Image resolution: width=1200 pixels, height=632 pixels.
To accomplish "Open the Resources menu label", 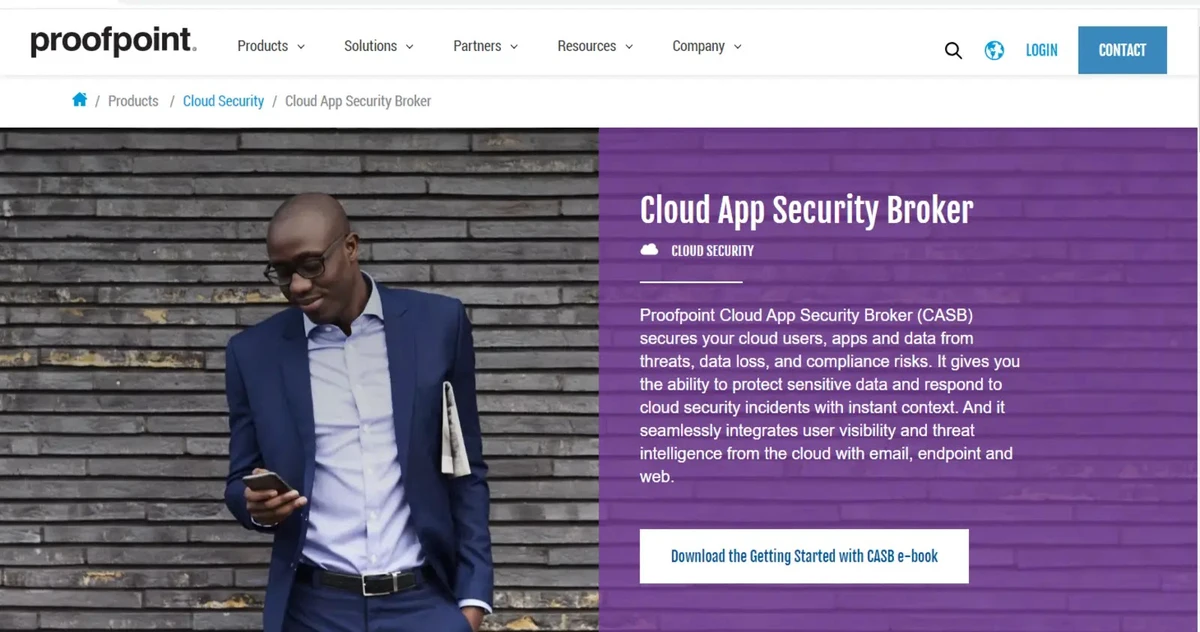I will pos(586,46).
